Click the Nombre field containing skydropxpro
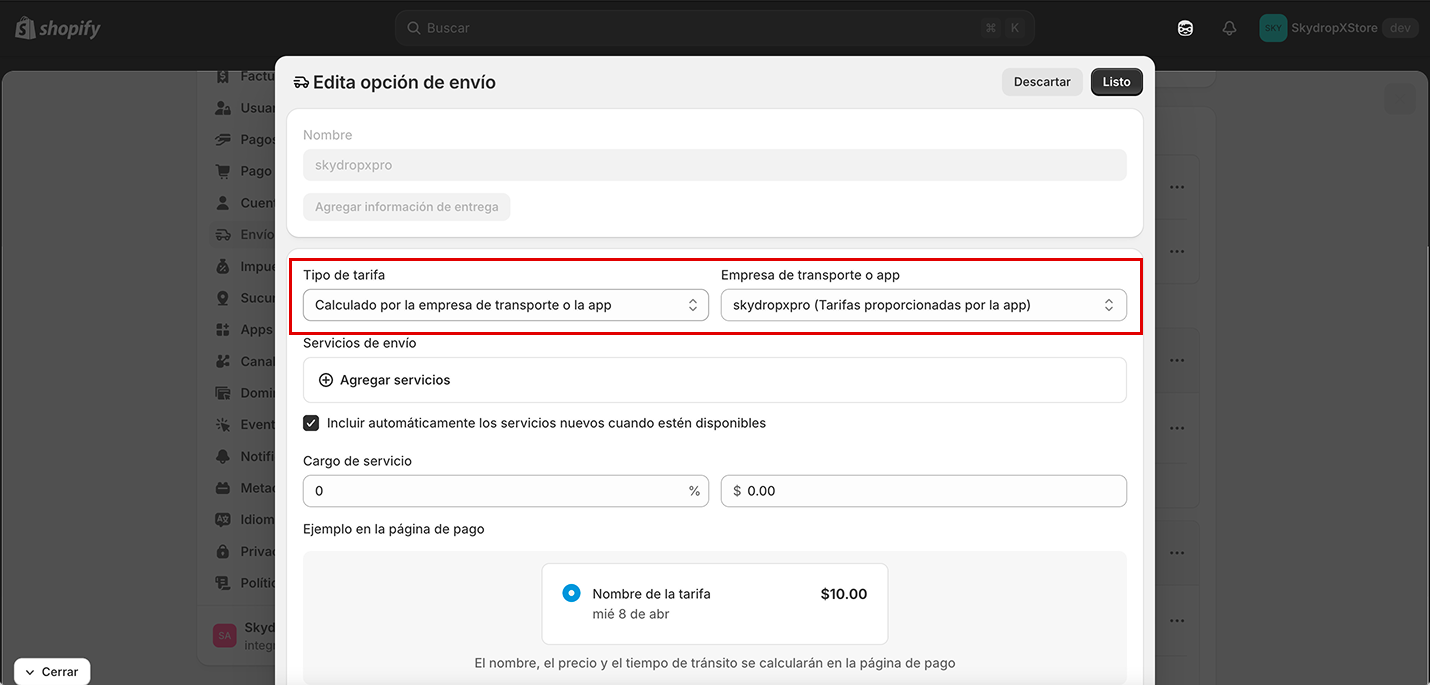This screenshot has width=1430, height=685. [715, 165]
